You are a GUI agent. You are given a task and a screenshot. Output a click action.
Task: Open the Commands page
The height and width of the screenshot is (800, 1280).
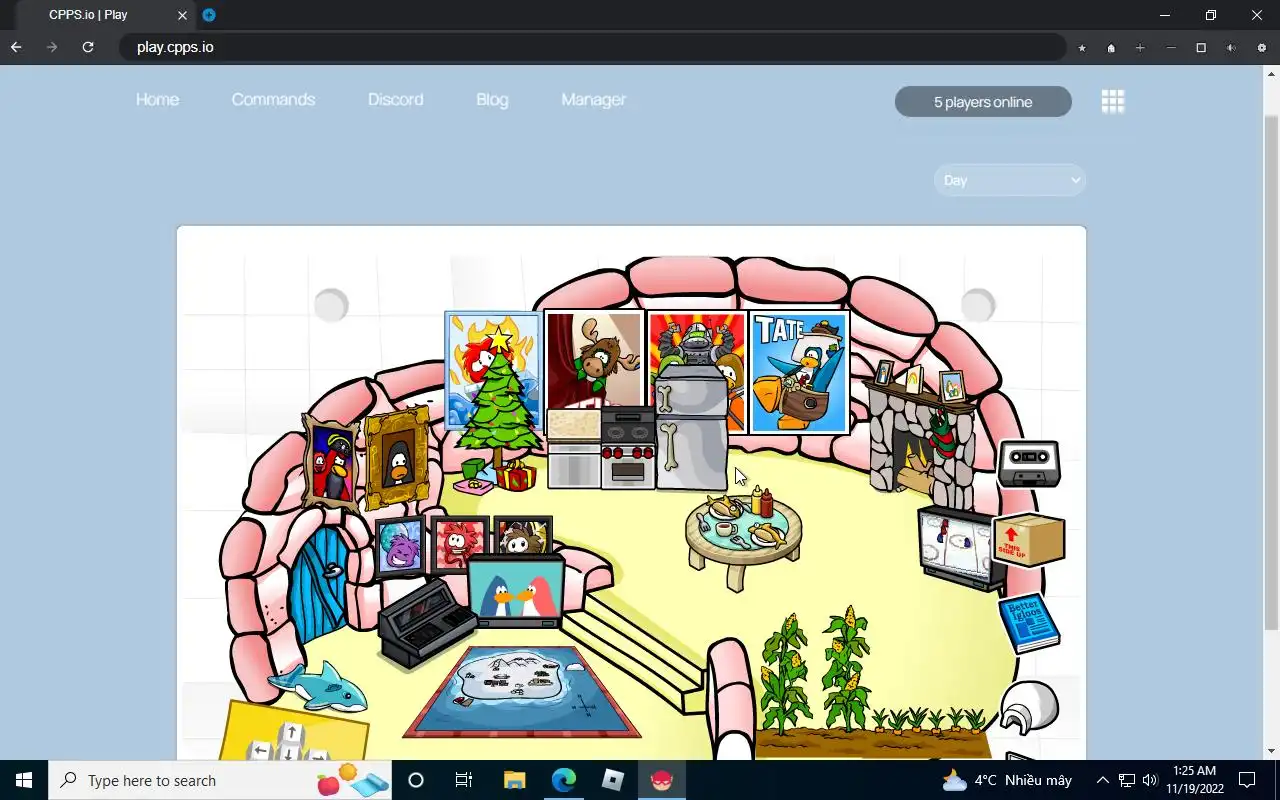[273, 100]
